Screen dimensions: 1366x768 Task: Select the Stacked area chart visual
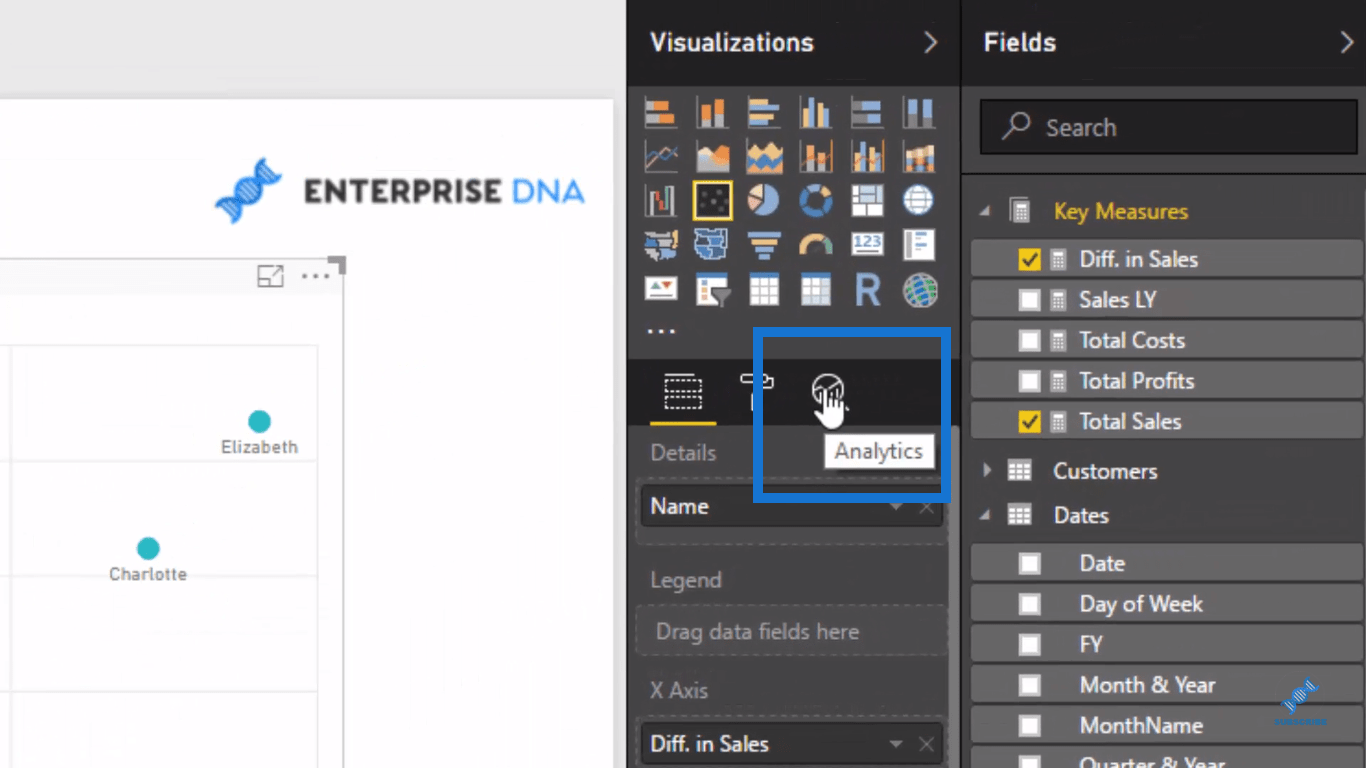tap(764, 156)
